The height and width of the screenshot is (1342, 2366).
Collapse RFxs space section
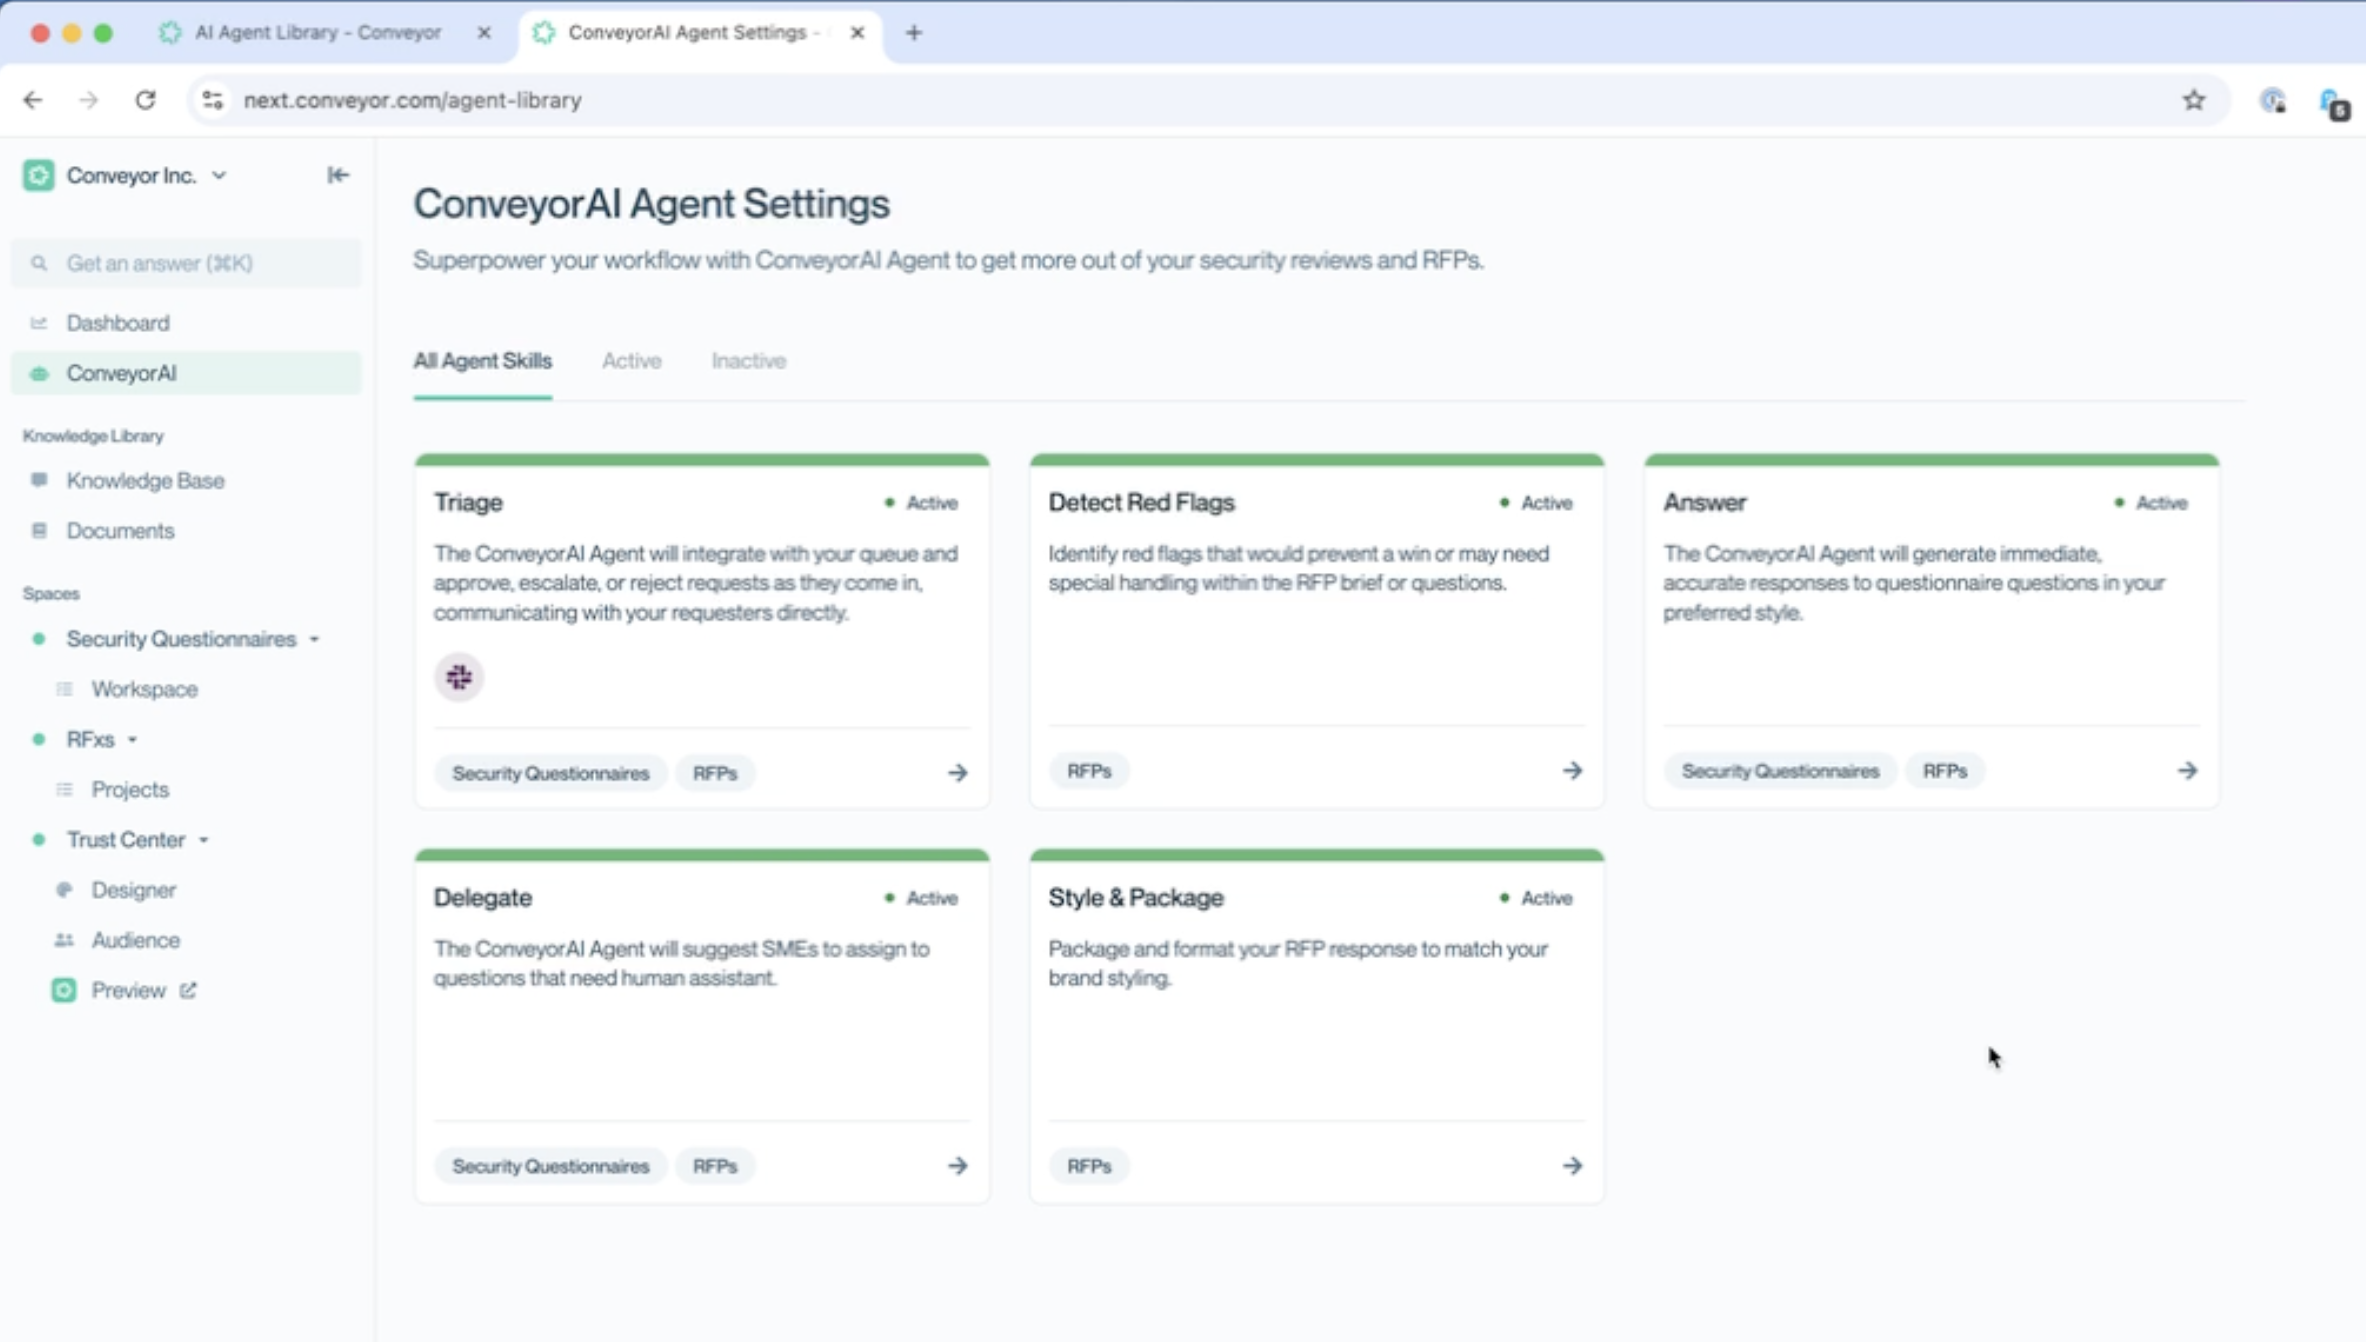coord(132,739)
